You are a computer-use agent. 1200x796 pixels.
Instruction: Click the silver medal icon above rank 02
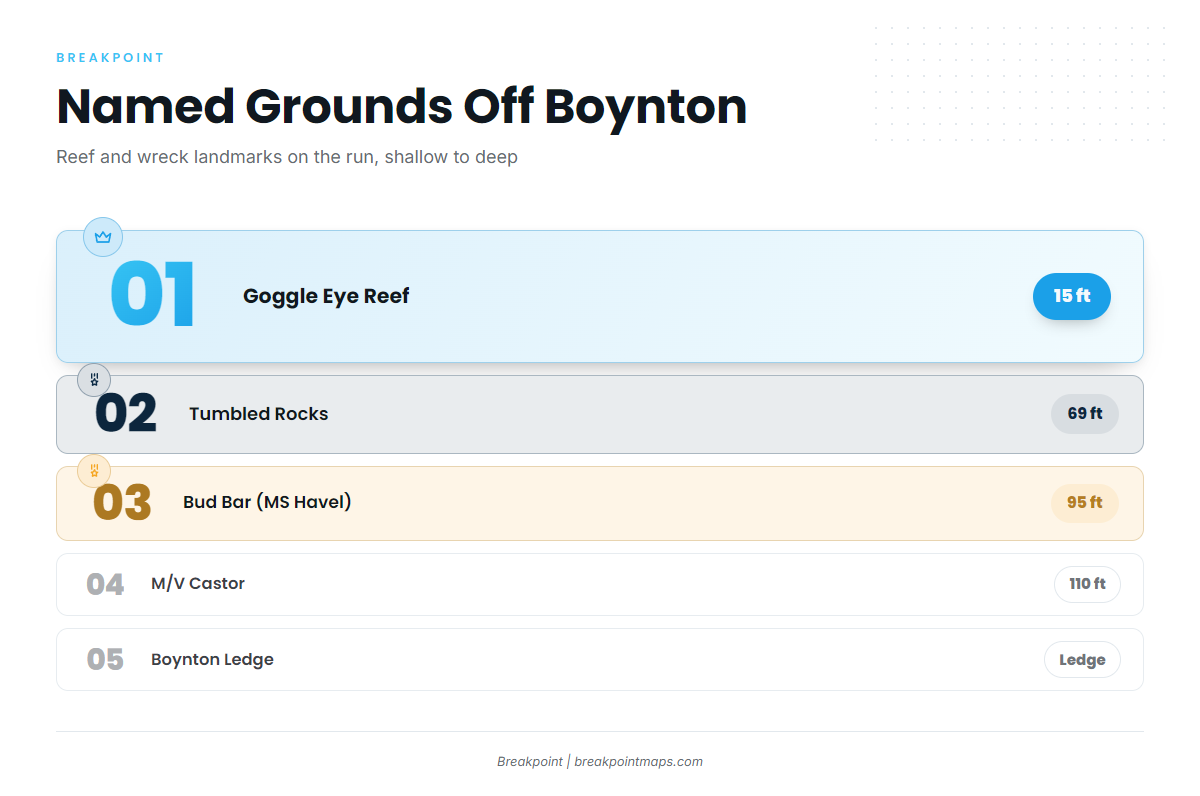coord(94,380)
